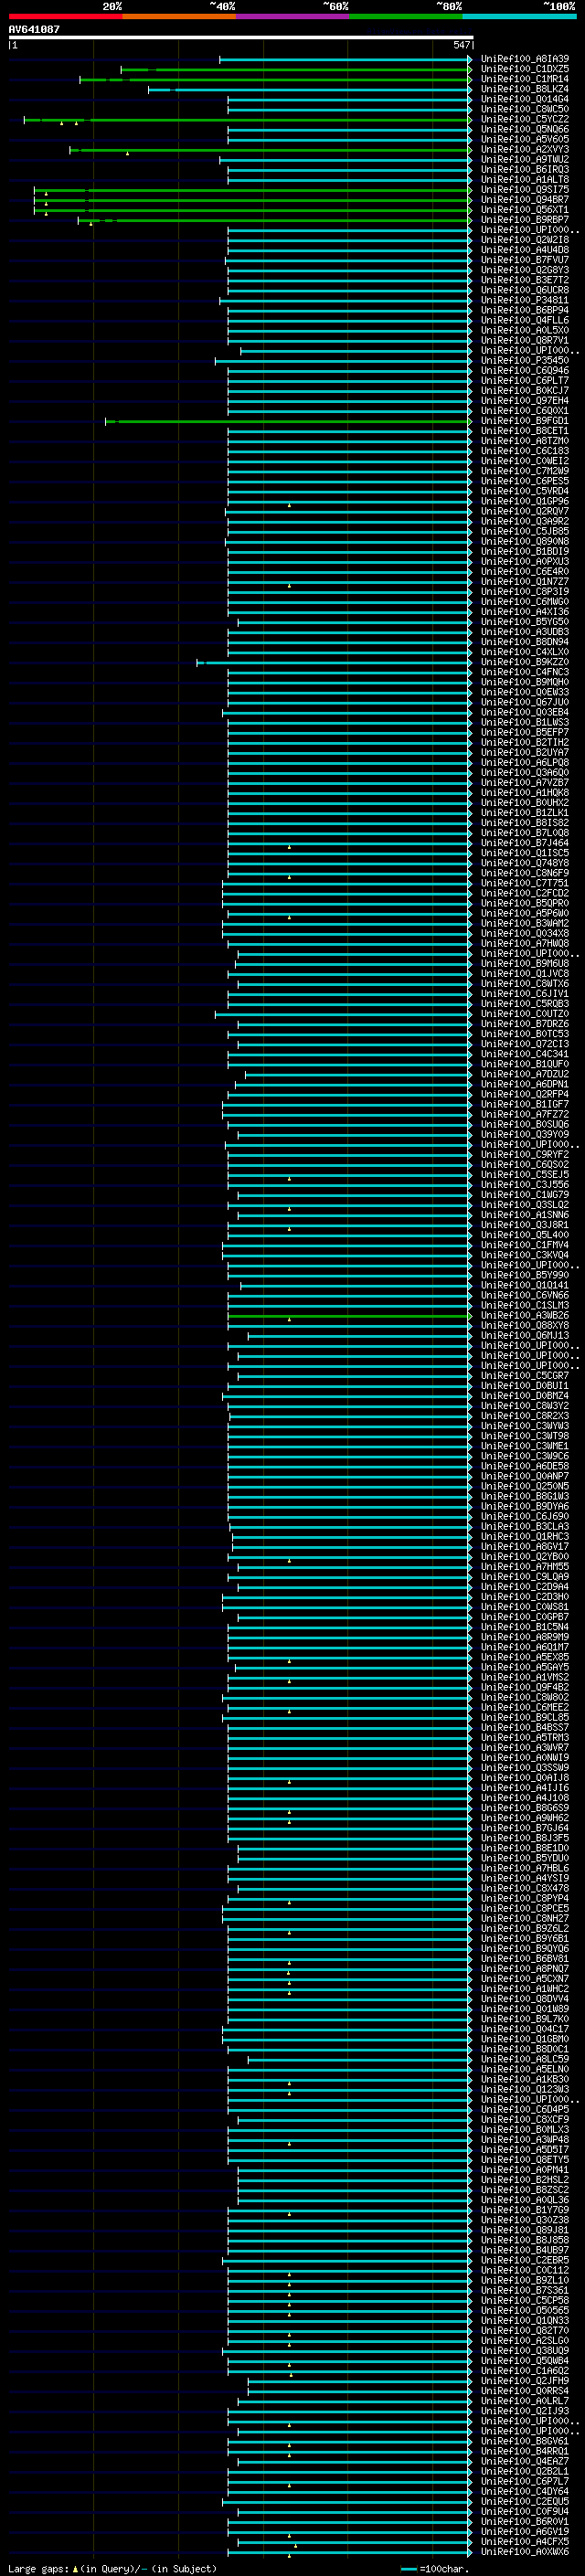Click the UniRef100_B1BDI9 label
The height and width of the screenshot is (2576, 585).
pos(524,551)
